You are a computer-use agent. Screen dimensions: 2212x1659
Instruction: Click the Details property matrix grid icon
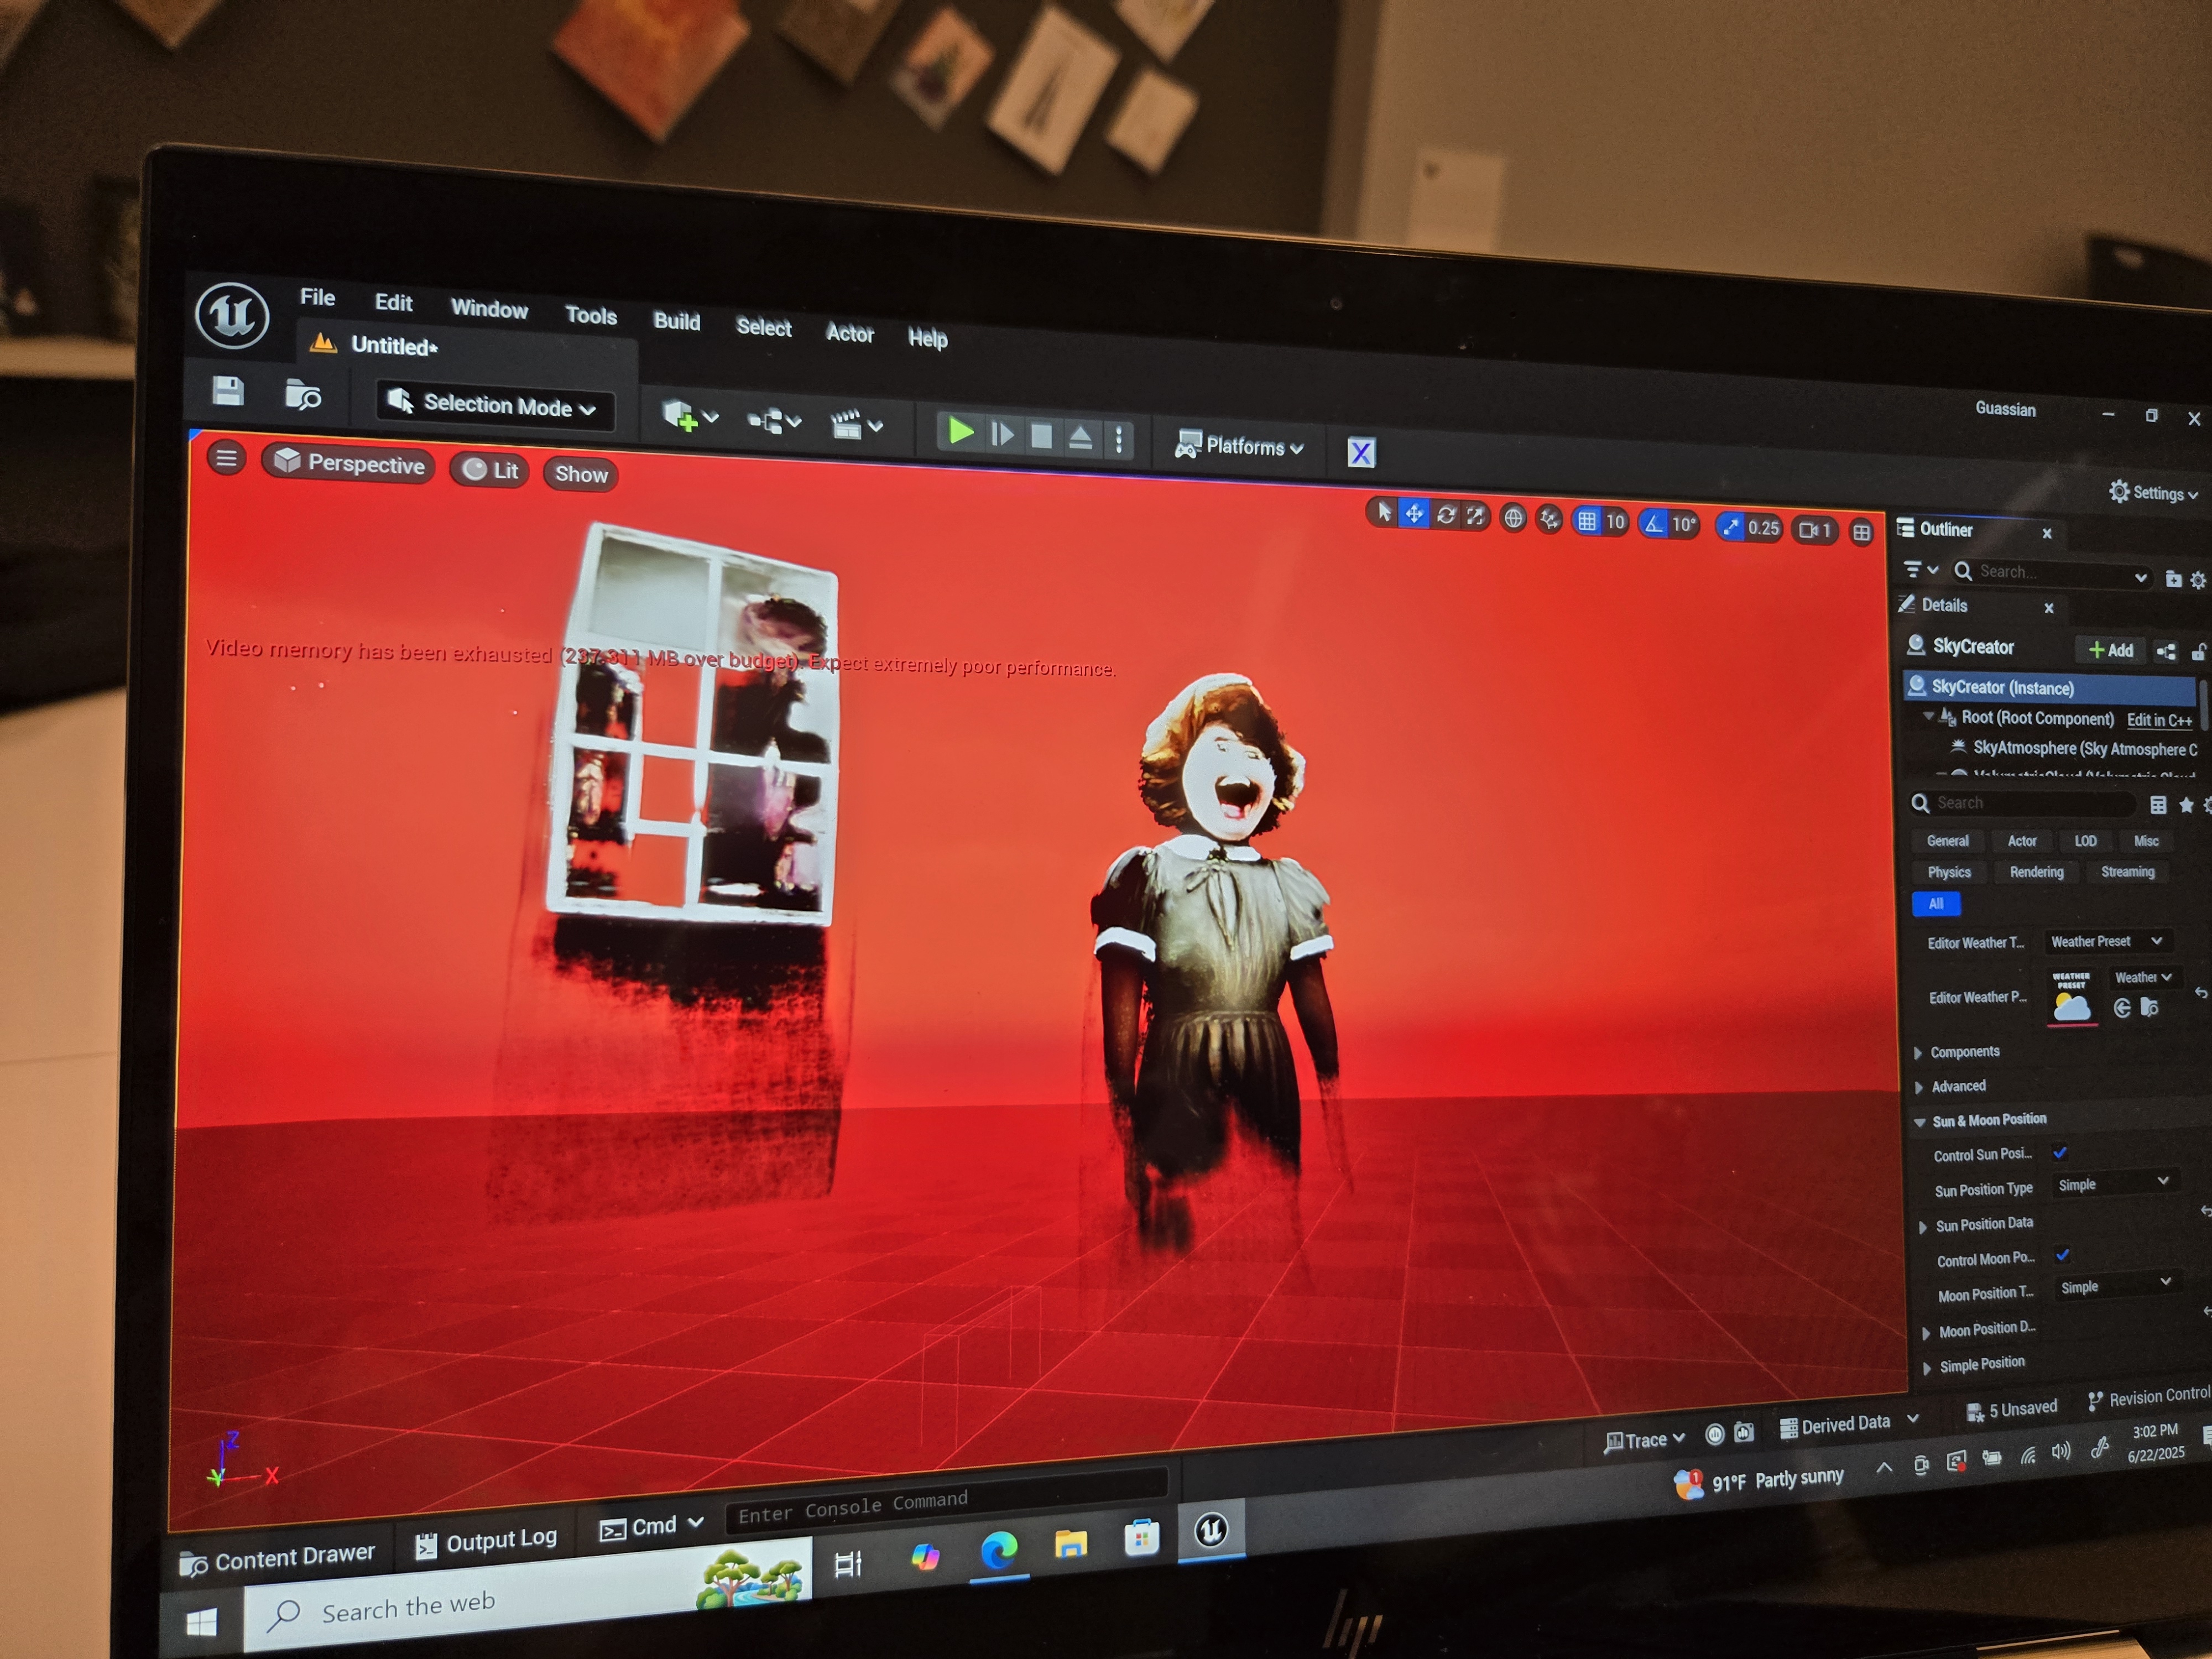coord(2157,804)
